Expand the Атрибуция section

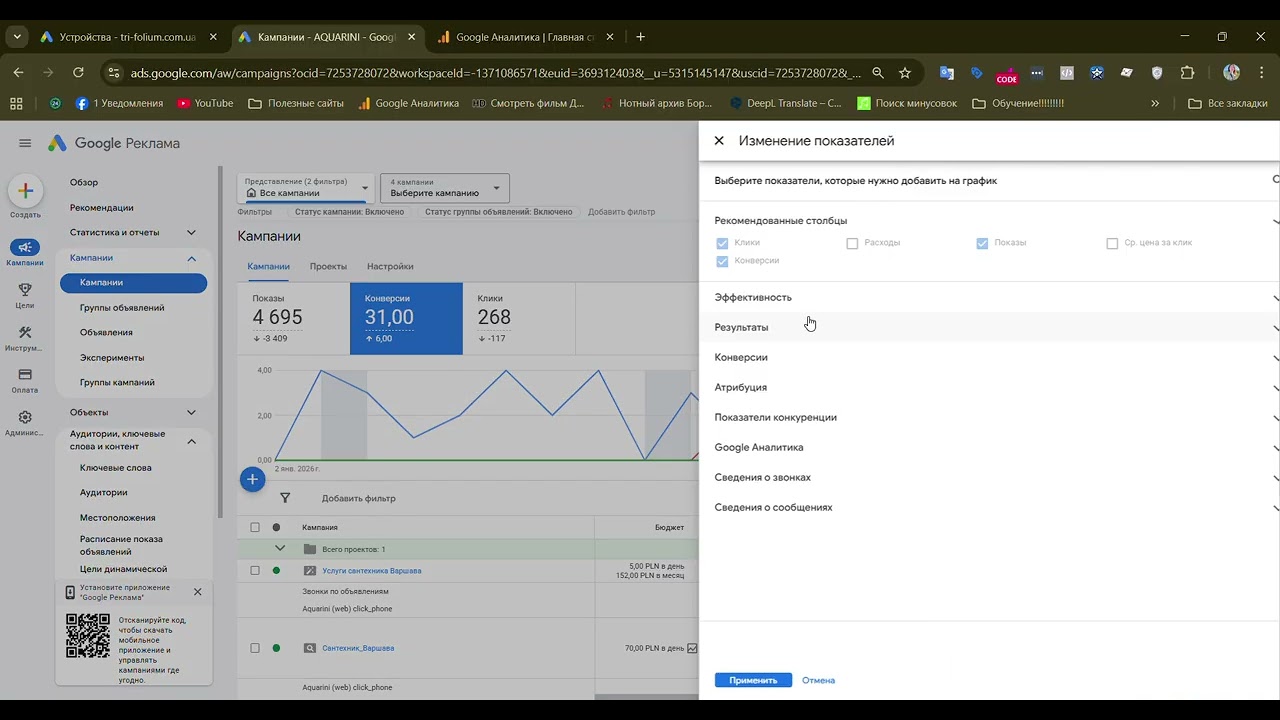990,387
